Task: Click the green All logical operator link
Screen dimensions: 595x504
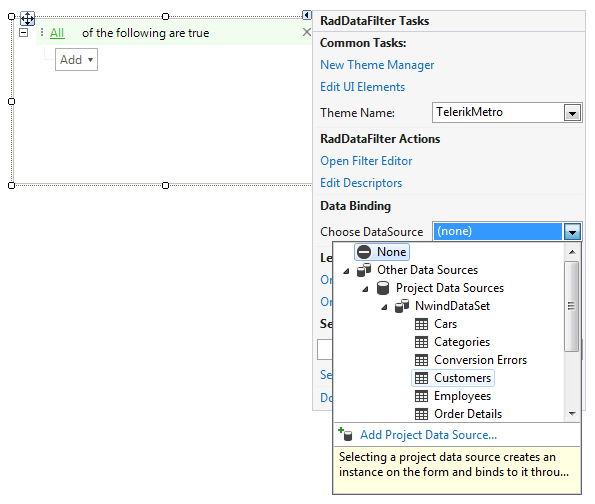Action: [57, 33]
